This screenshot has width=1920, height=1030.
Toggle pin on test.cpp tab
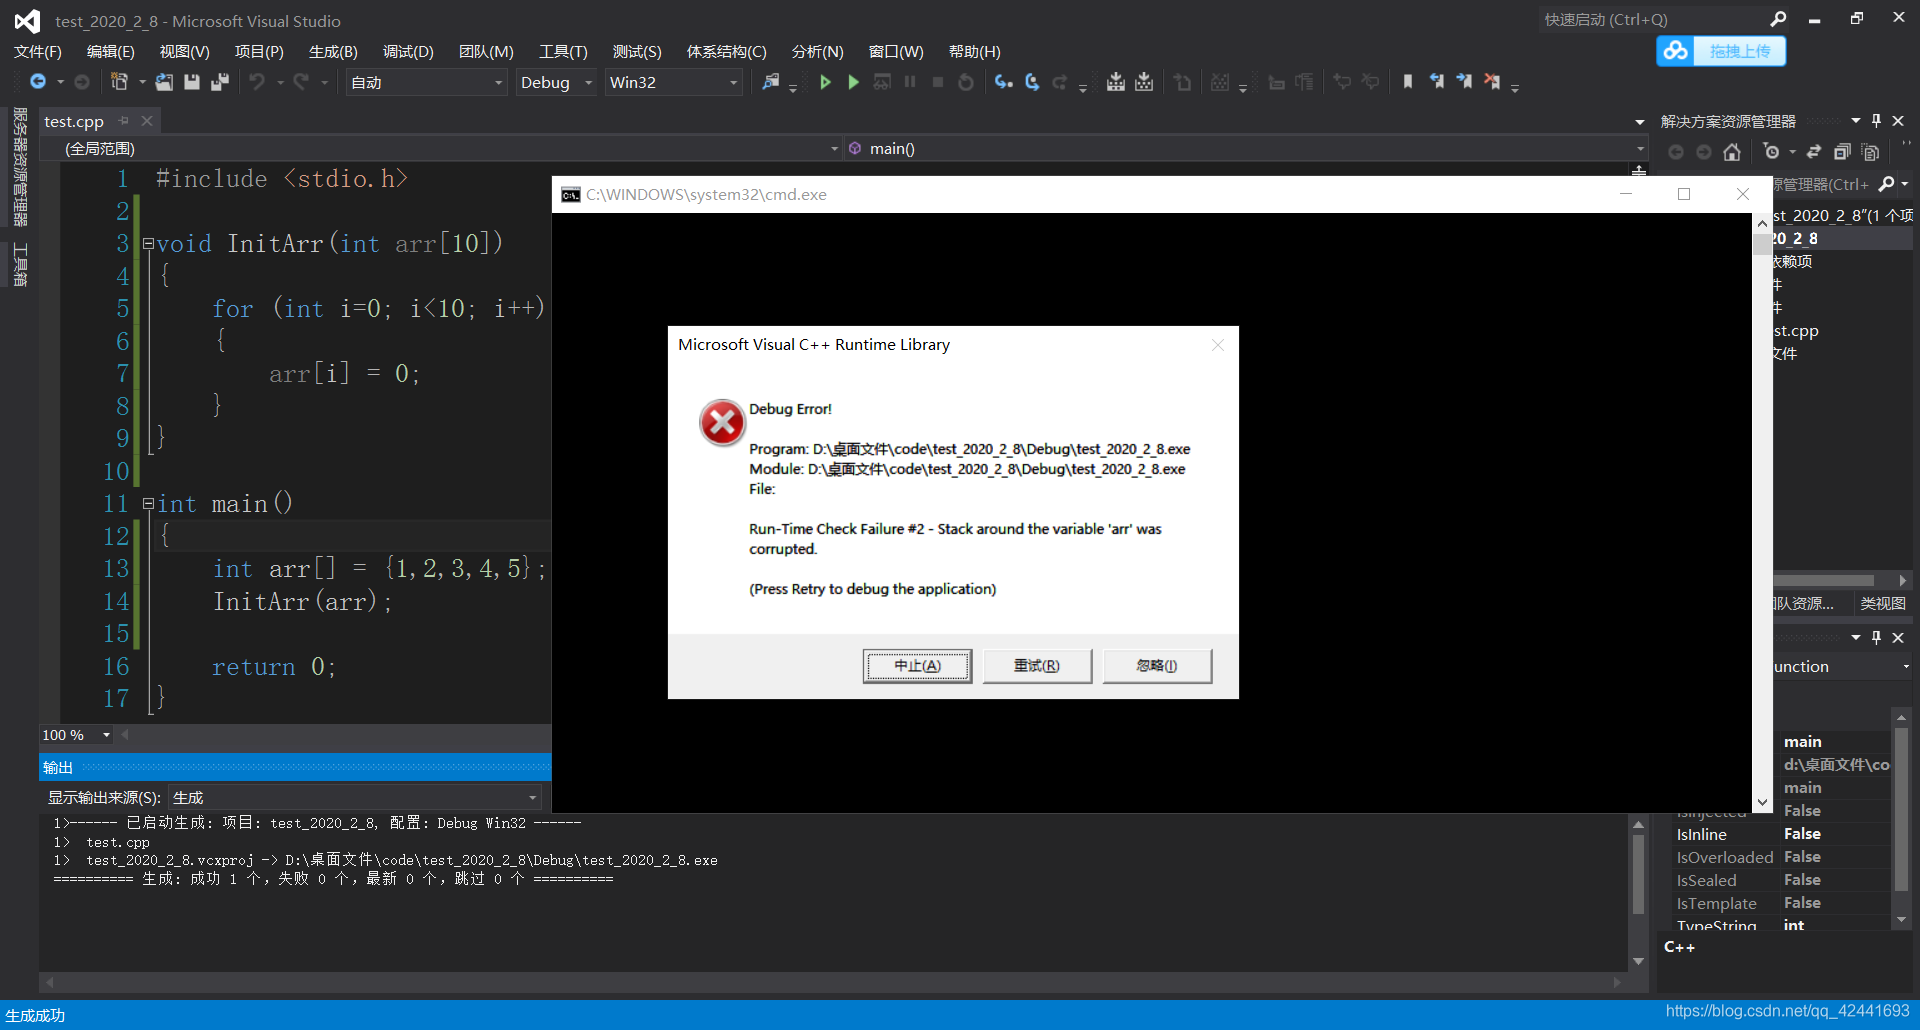(x=124, y=121)
